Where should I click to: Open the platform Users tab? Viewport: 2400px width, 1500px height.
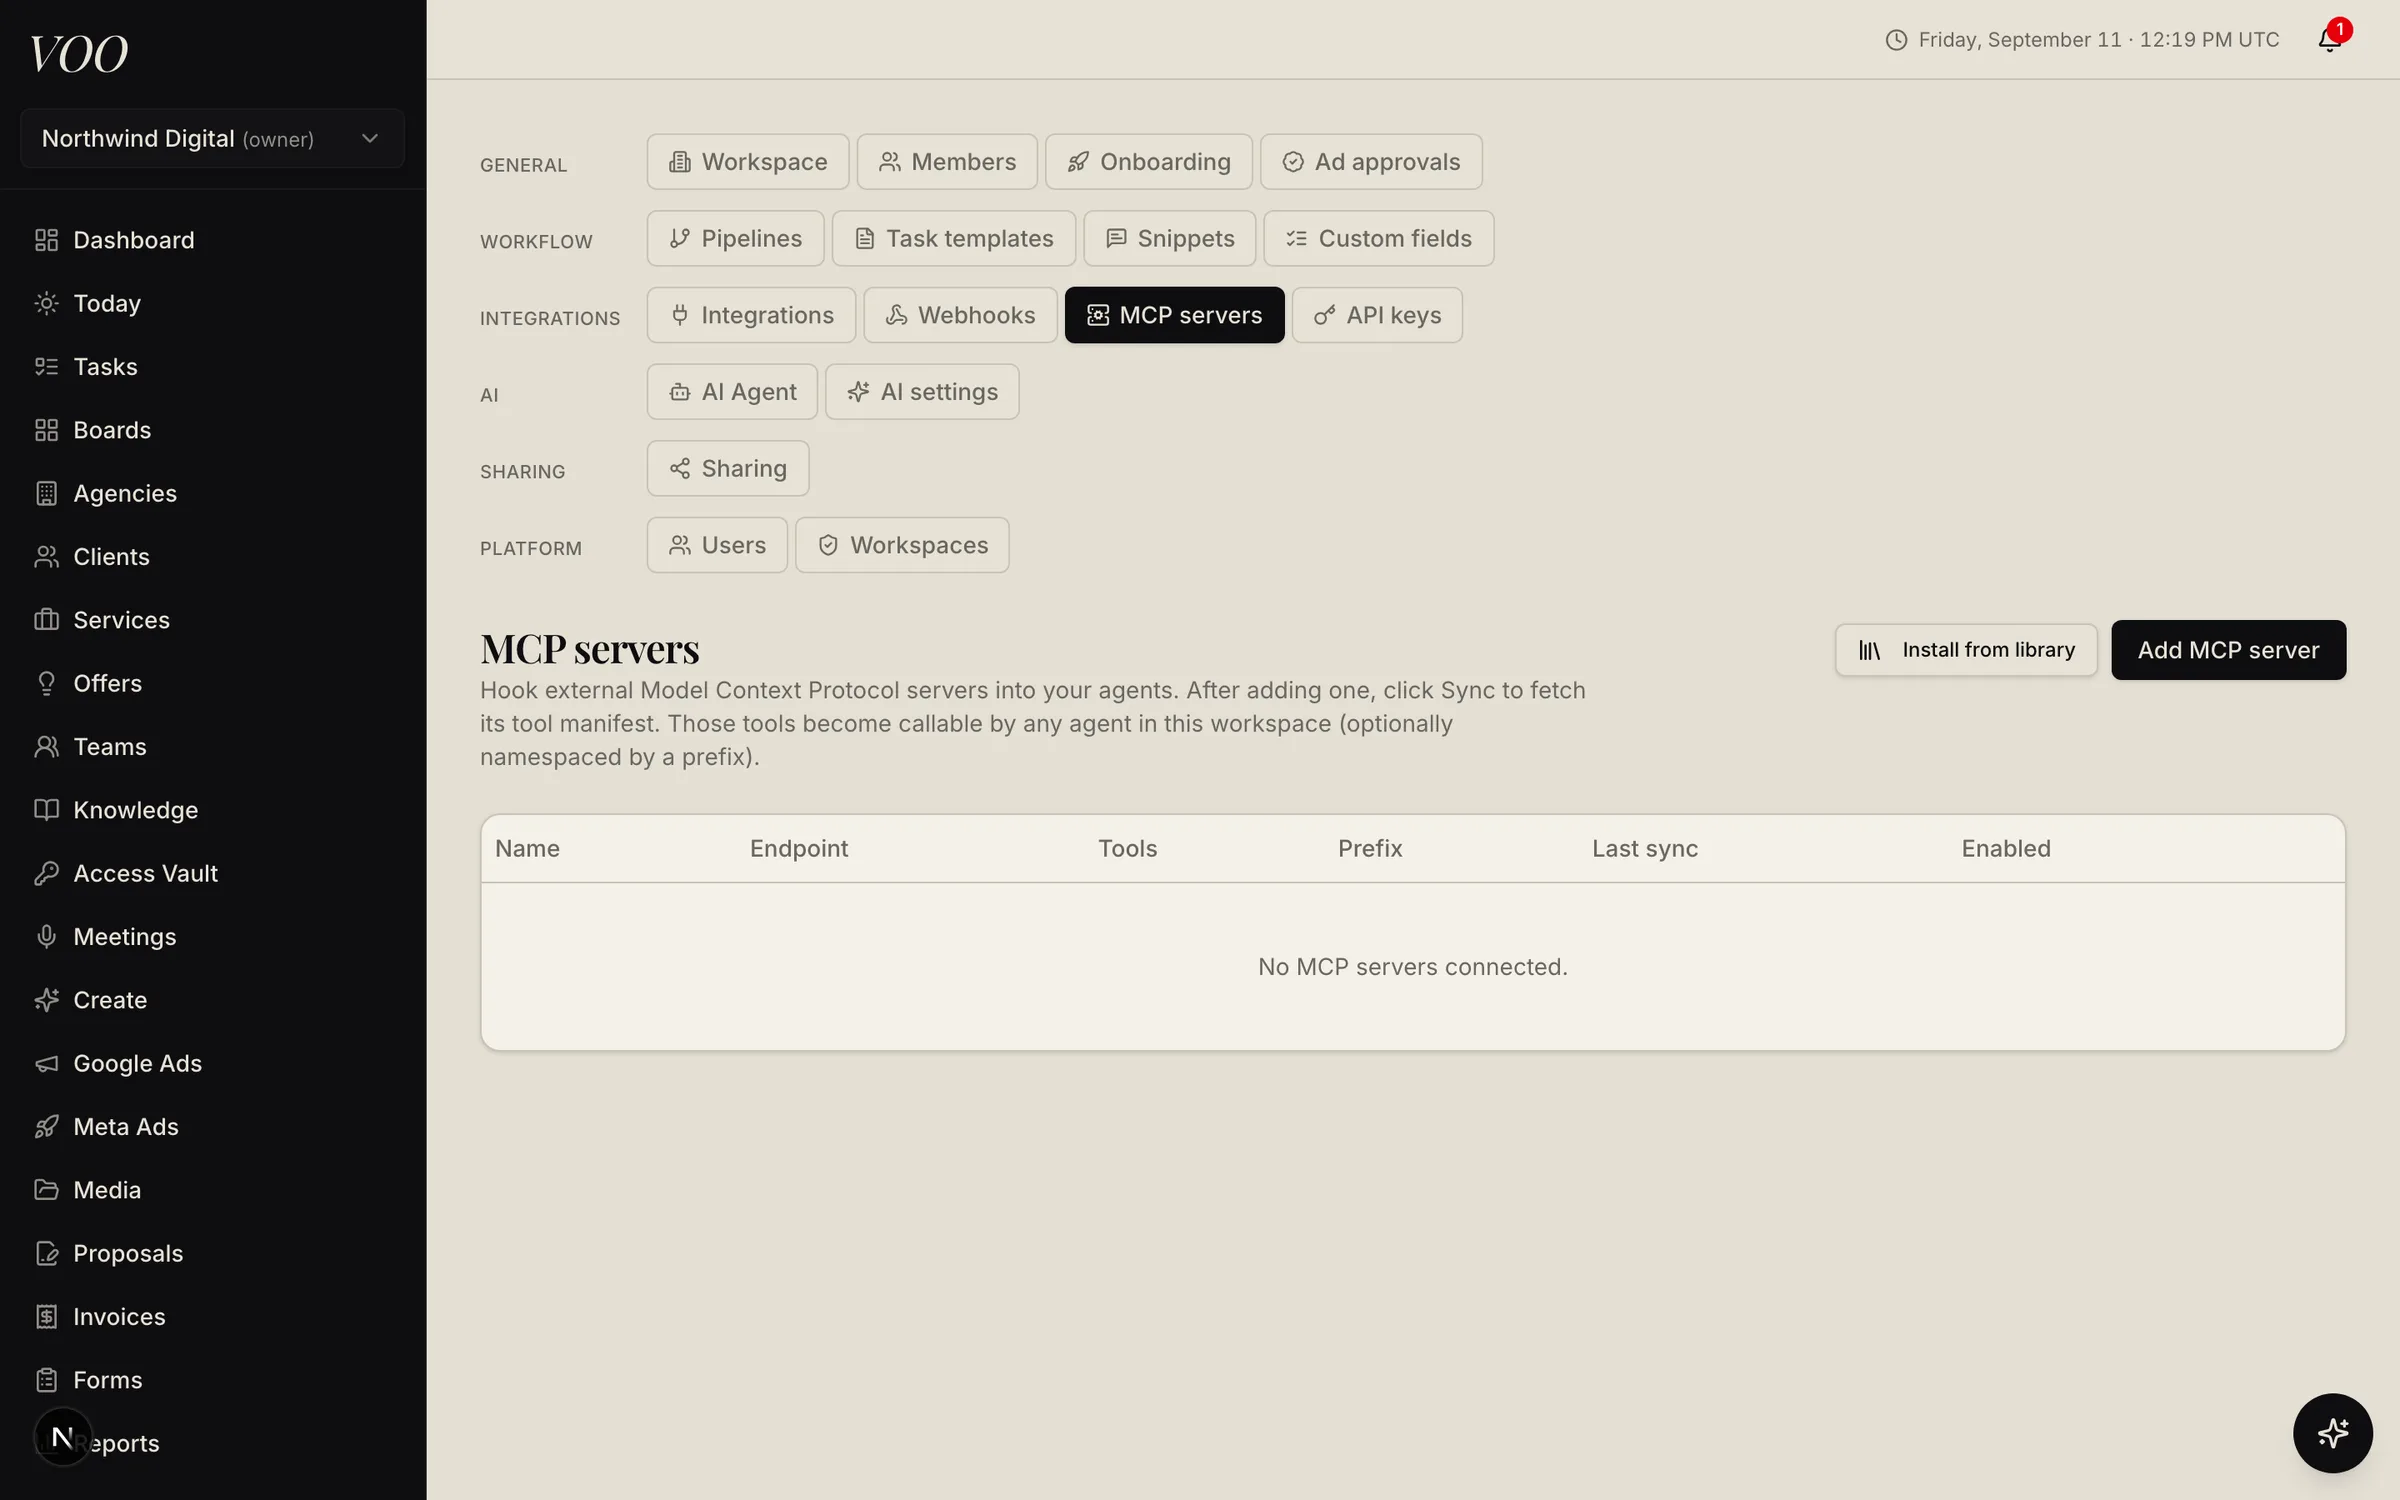point(717,545)
